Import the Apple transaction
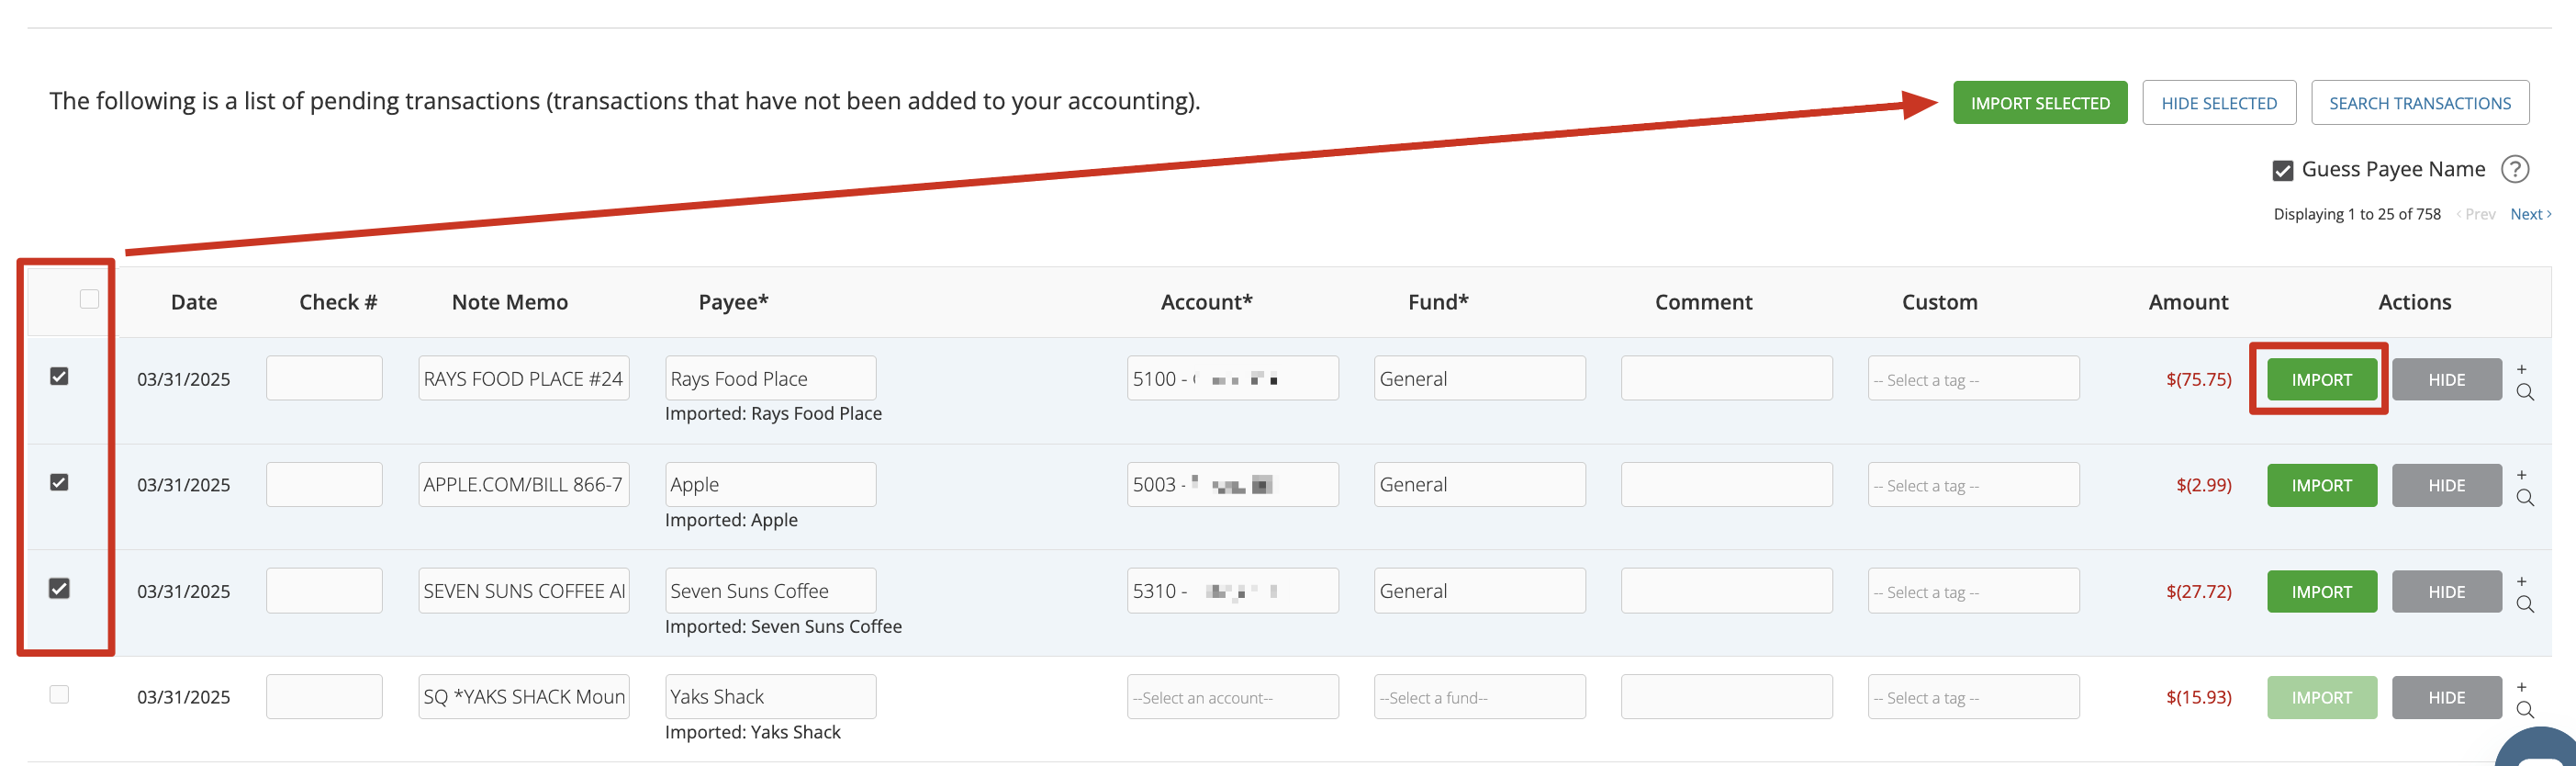 2321,486
